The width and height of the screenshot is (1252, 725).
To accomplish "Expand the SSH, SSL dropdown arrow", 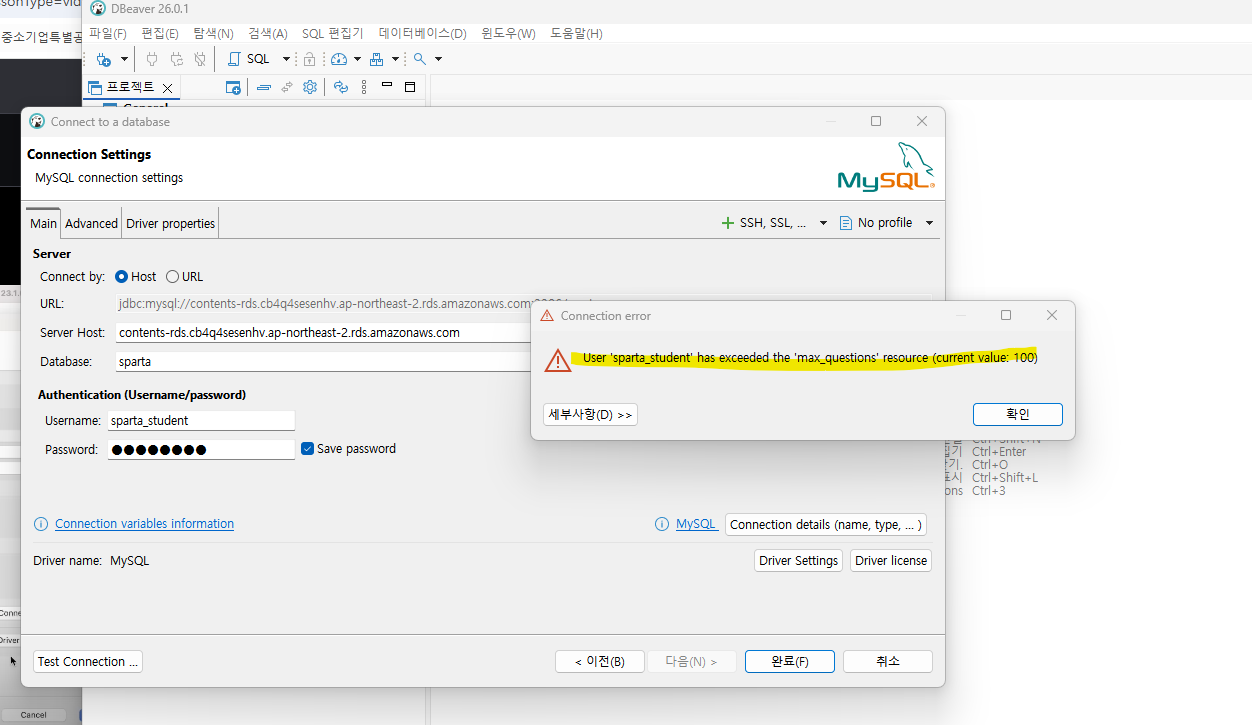I will 824,223.
